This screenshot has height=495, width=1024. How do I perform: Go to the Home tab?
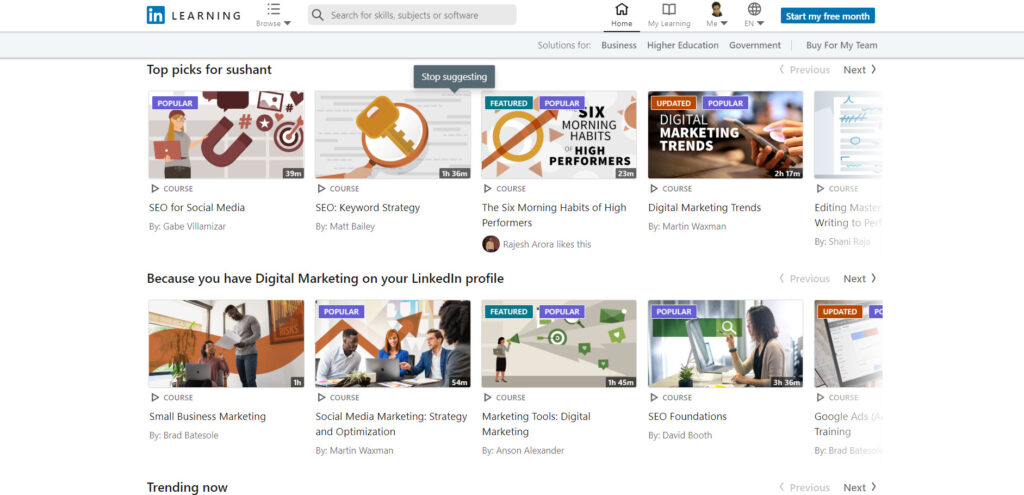click(x=622, y=15)
